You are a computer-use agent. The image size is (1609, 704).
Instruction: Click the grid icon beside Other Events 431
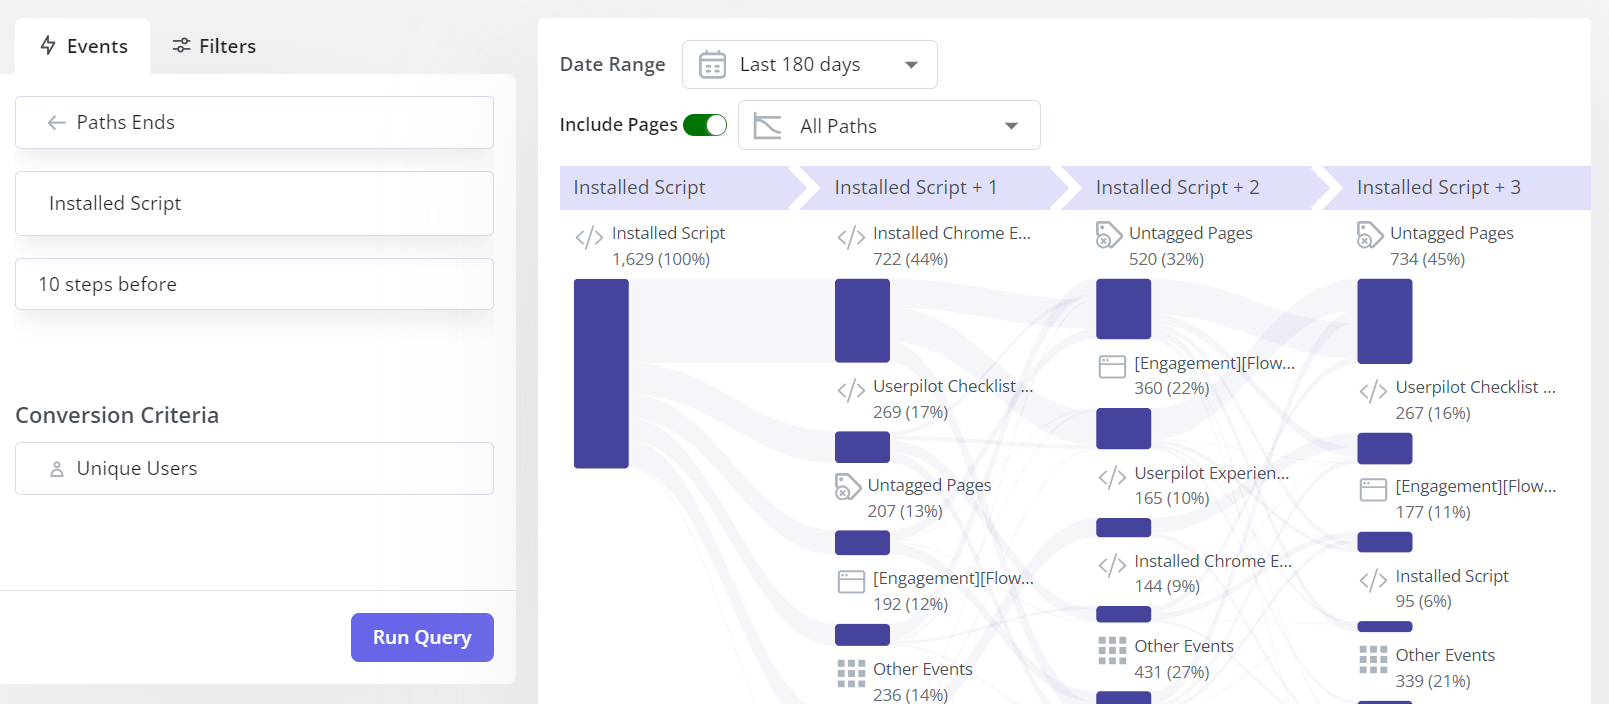tap(1112, 650)
